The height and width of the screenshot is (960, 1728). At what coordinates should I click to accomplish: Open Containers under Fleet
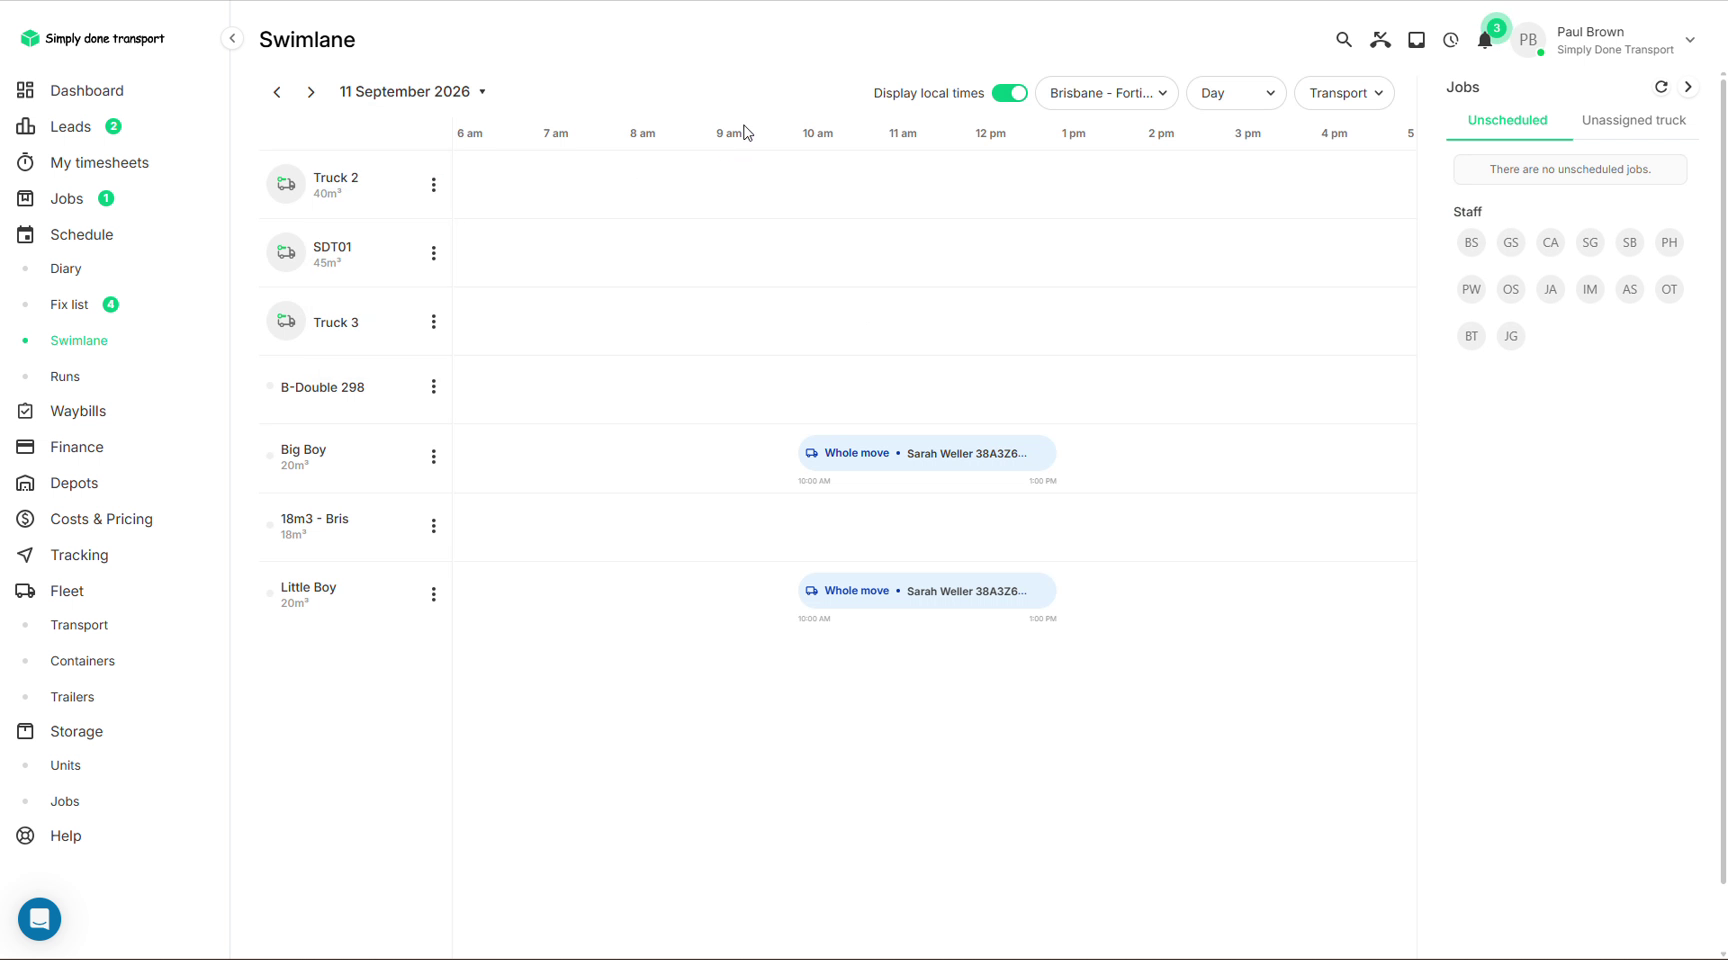click(82, 661)
